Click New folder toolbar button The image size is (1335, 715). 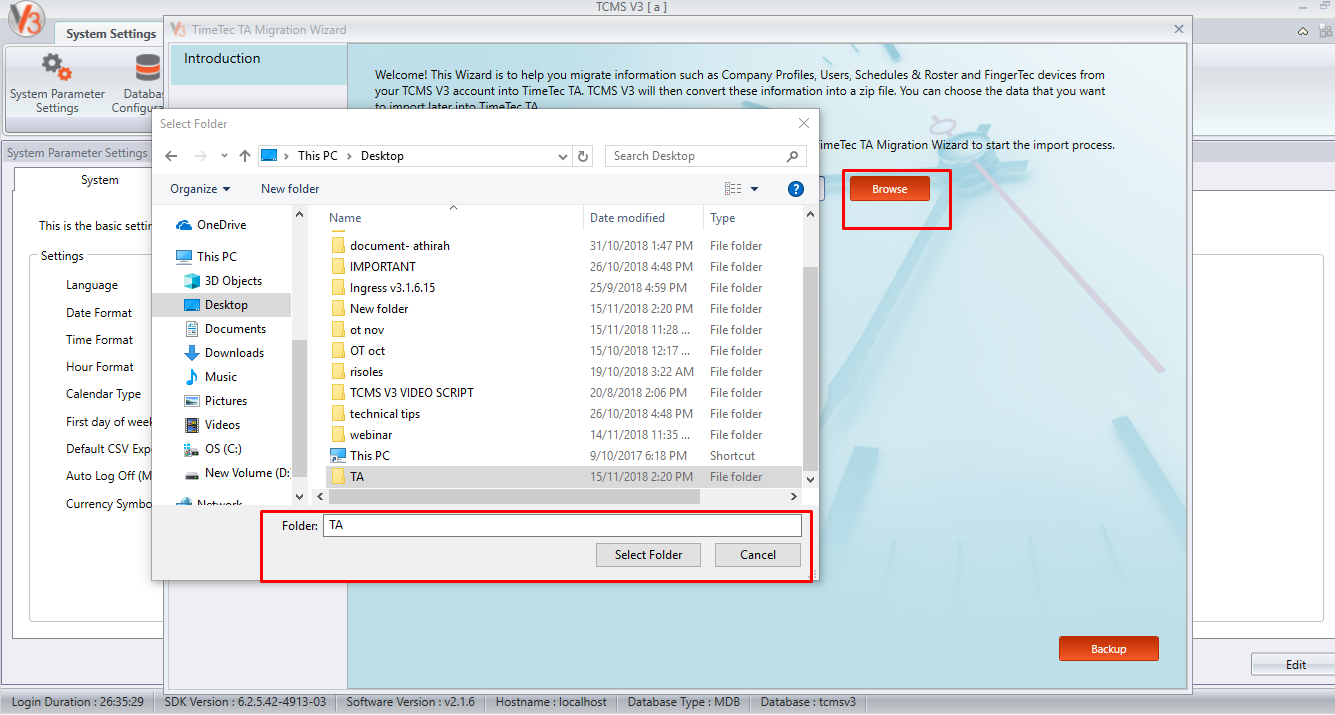tap(290, 189)
